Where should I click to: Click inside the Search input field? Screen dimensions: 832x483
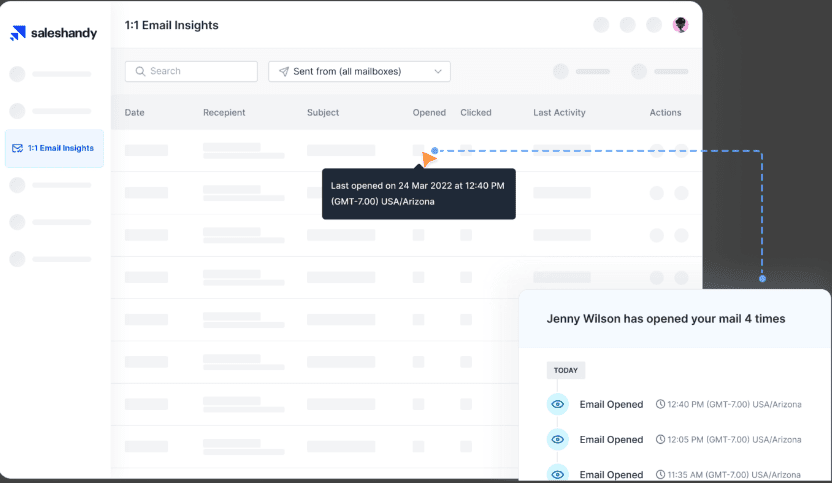click(200, 72)
